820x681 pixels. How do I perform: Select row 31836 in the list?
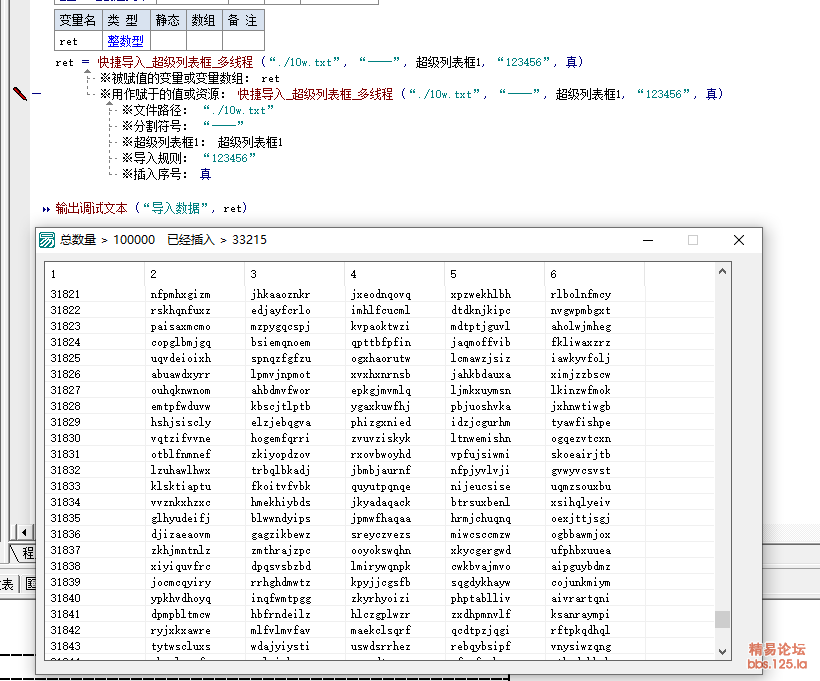[x=379, y=534]
